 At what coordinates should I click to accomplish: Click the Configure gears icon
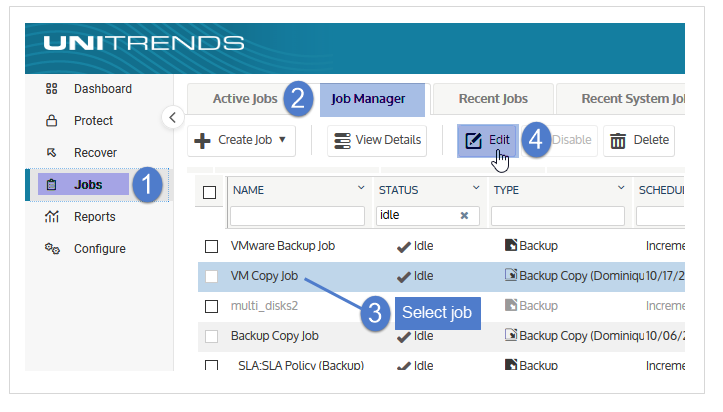pos(52,249)
